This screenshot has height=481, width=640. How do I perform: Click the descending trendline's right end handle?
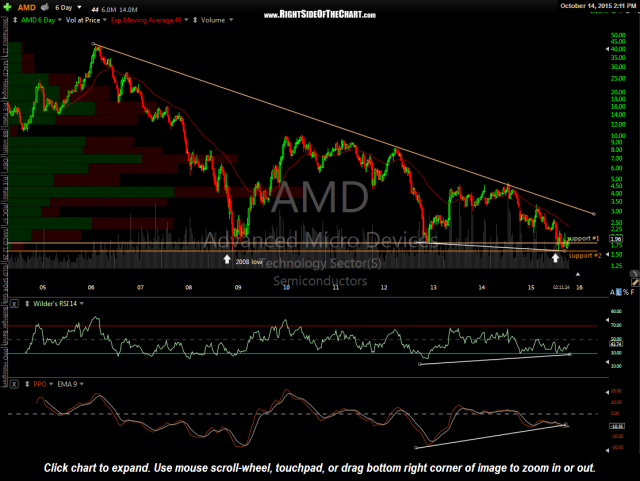point(594,214)
